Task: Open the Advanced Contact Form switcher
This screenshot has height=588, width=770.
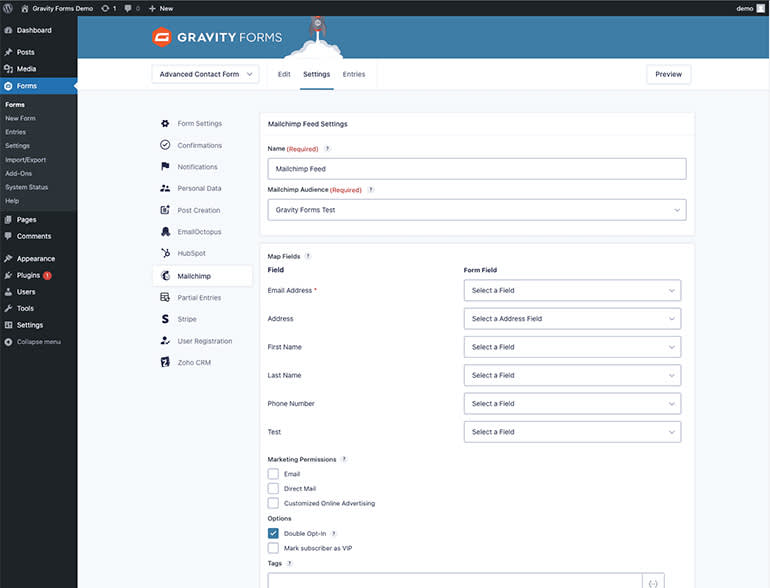Action: point(205,74)
